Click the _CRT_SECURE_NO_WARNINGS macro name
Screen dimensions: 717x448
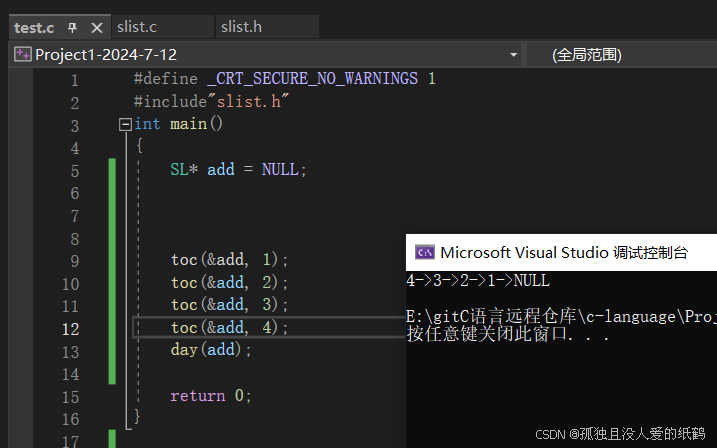coord(312,79)
